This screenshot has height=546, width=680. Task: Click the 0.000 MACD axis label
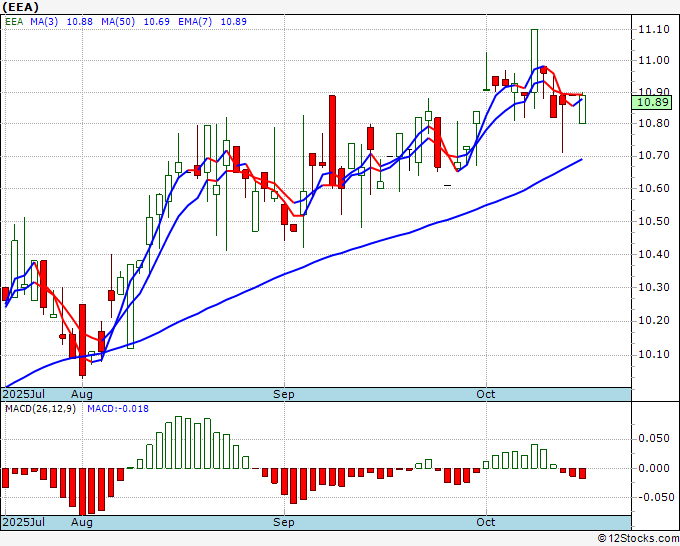point(654,468)
